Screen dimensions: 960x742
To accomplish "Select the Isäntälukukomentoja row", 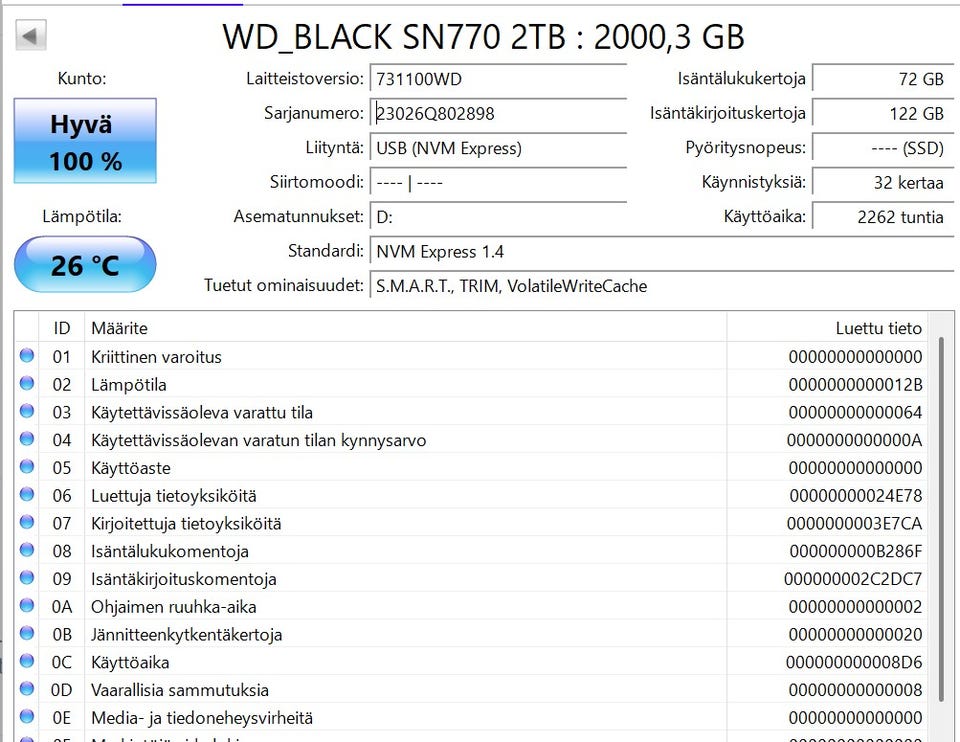I will tap(471, 551).
